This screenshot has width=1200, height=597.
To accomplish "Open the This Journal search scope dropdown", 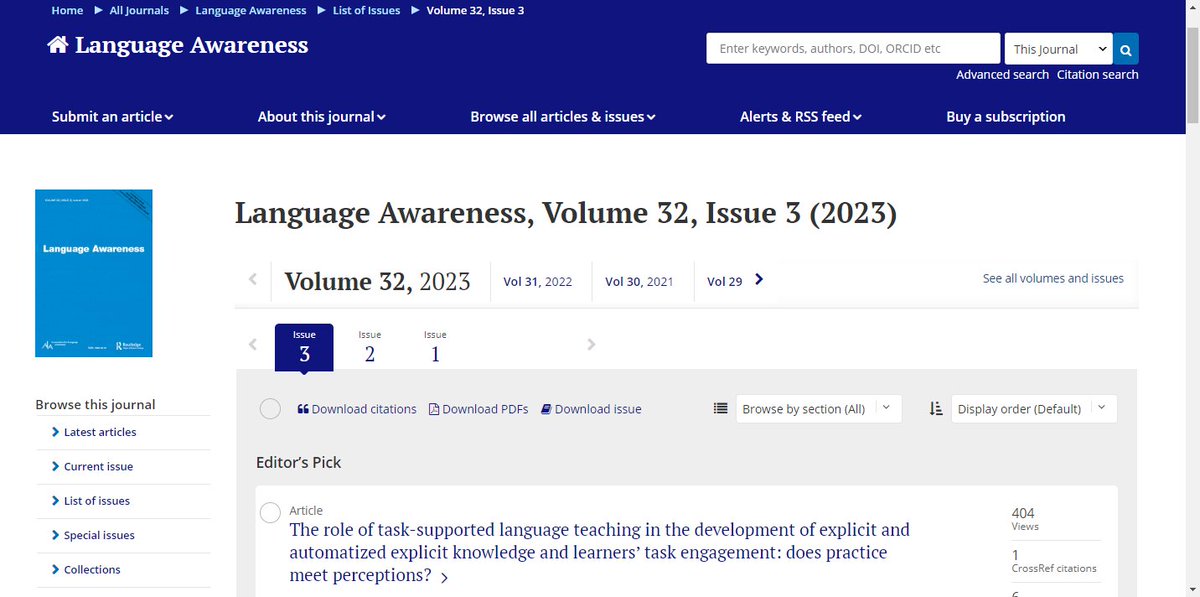I will tap(1059, 49).
